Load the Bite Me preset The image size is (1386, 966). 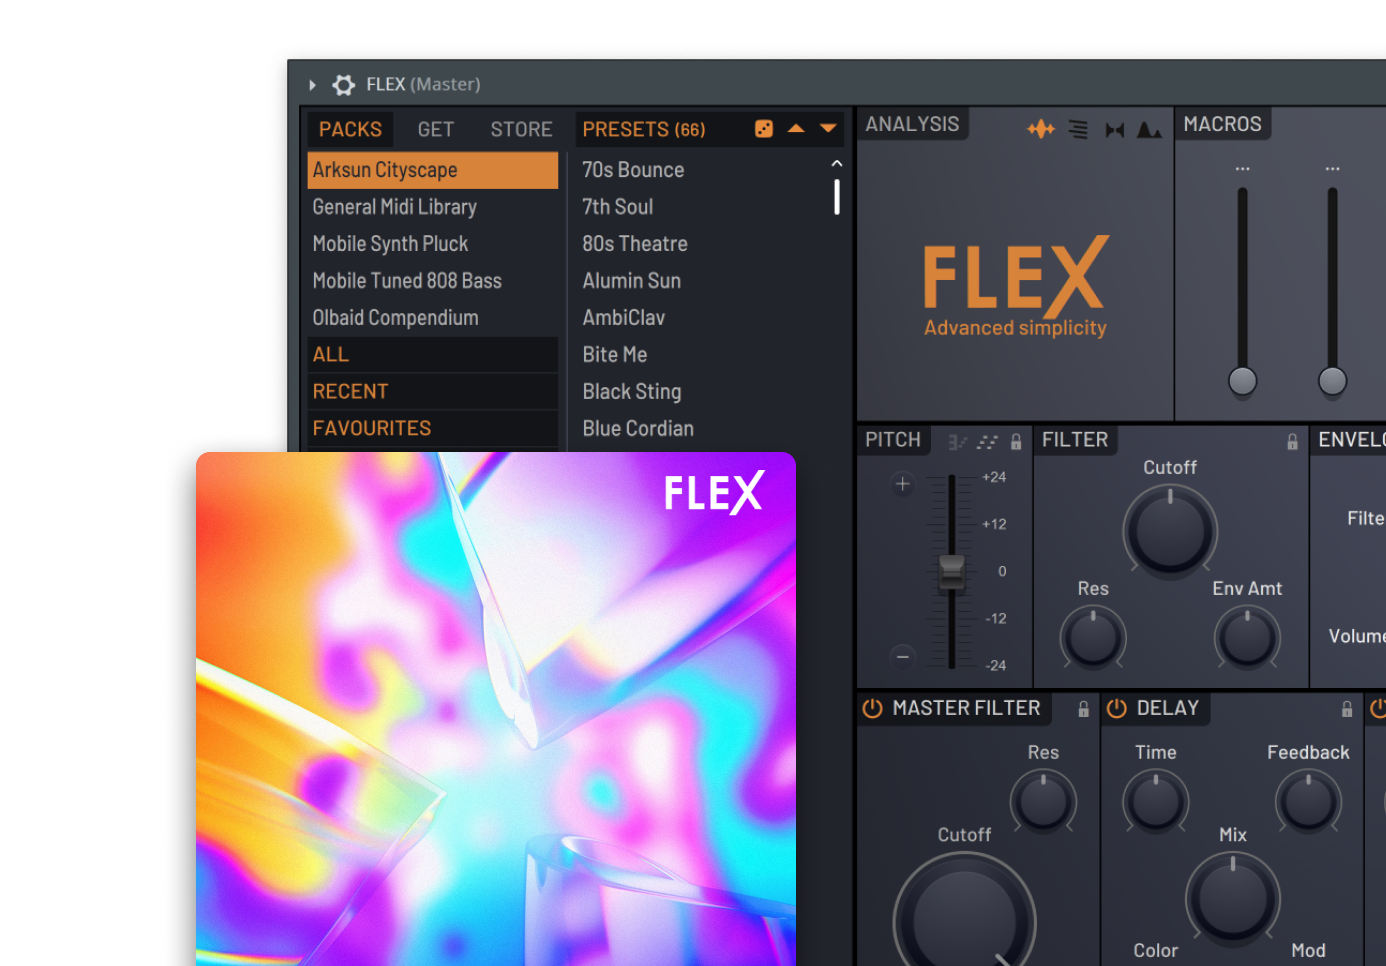pyautogui.click(x=615, y=355)
